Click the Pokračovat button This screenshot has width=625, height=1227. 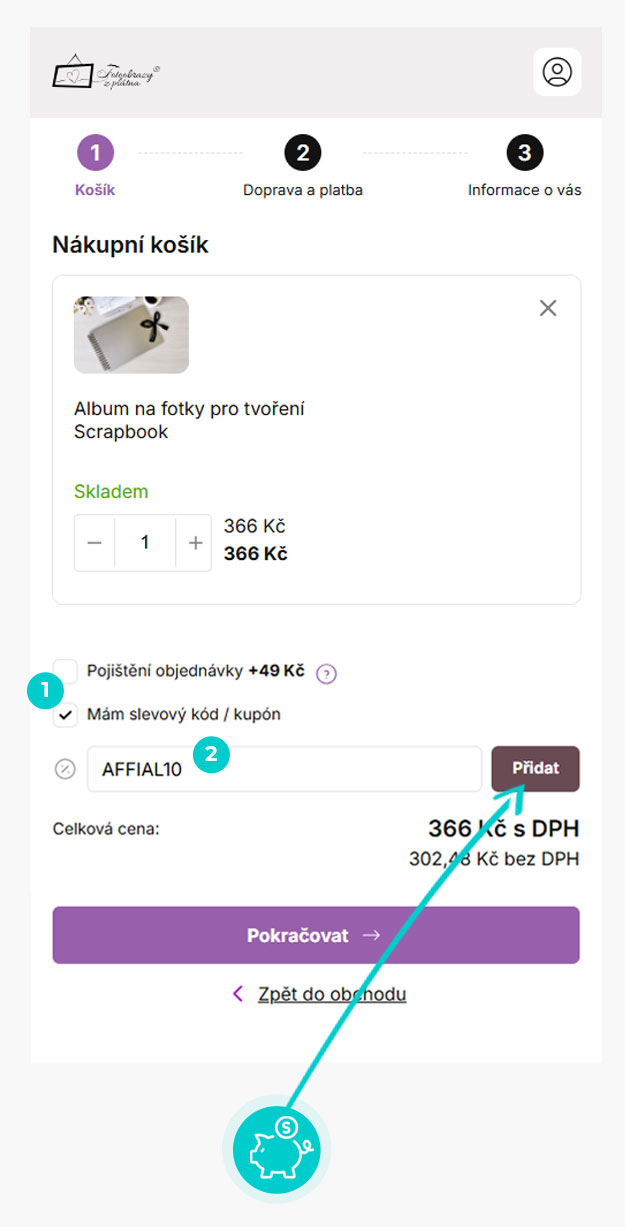click(316, 935)
